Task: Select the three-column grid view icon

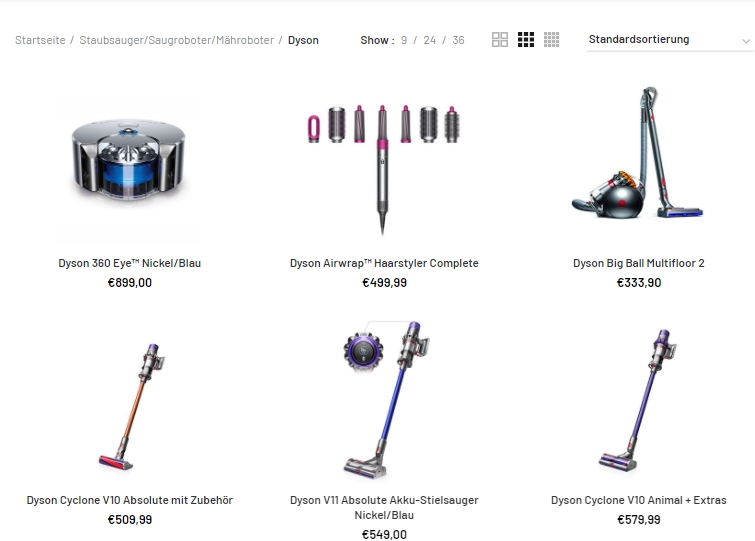Action: pyautogui.click(x=526, y=39)
